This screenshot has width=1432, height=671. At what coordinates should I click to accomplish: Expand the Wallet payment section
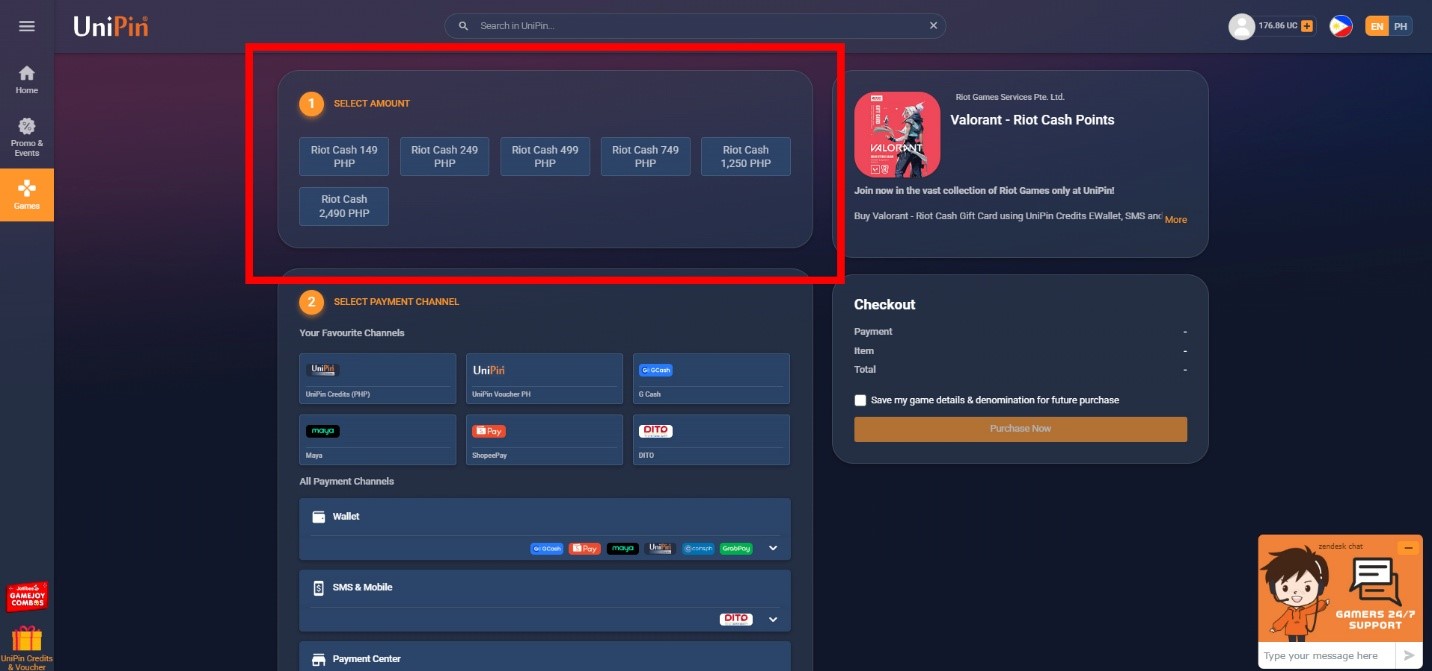pos(771,548)
